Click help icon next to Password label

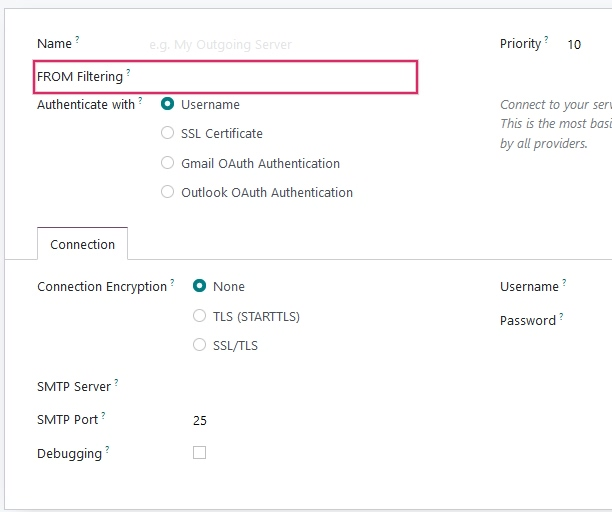click(x=561, y=317)
